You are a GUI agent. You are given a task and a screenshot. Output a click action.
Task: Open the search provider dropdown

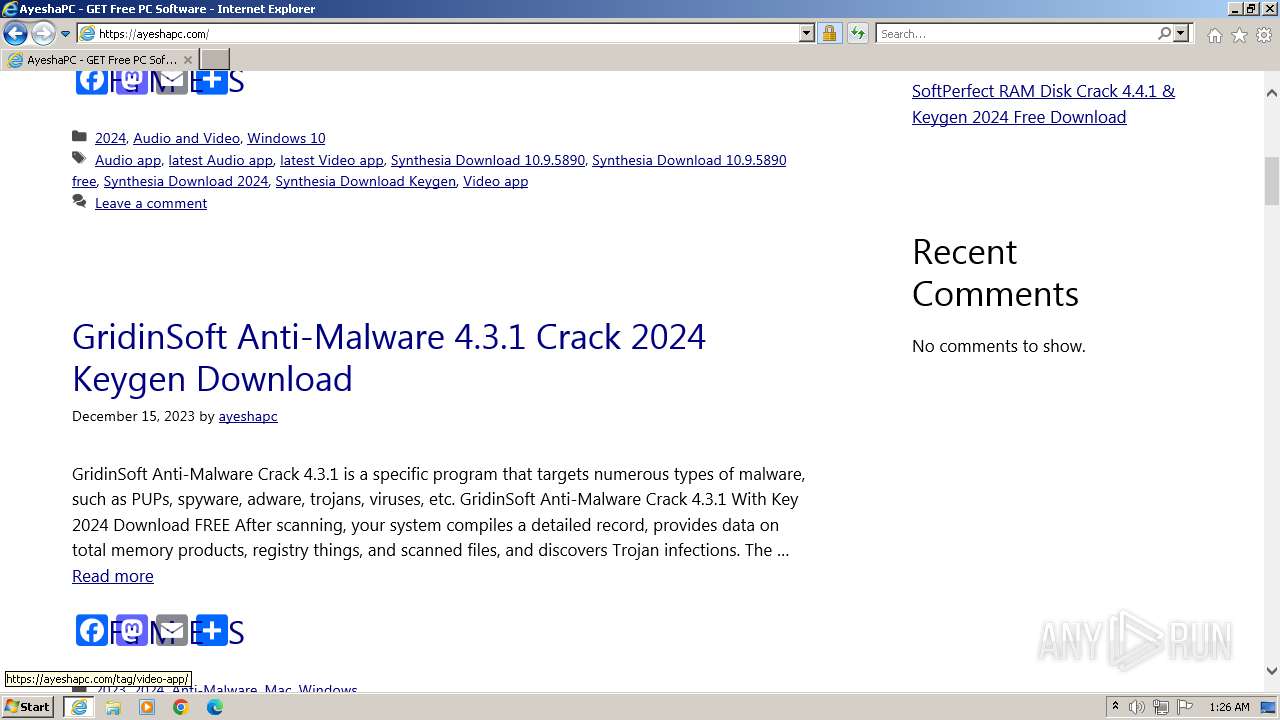(x=1181, y=33)
